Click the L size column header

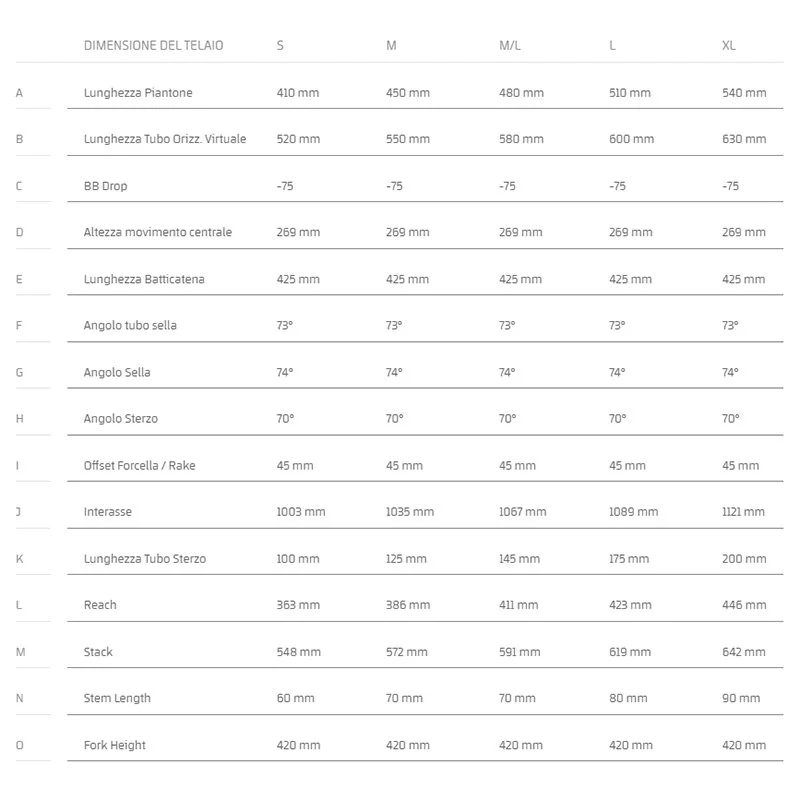[x=612, y=45]
